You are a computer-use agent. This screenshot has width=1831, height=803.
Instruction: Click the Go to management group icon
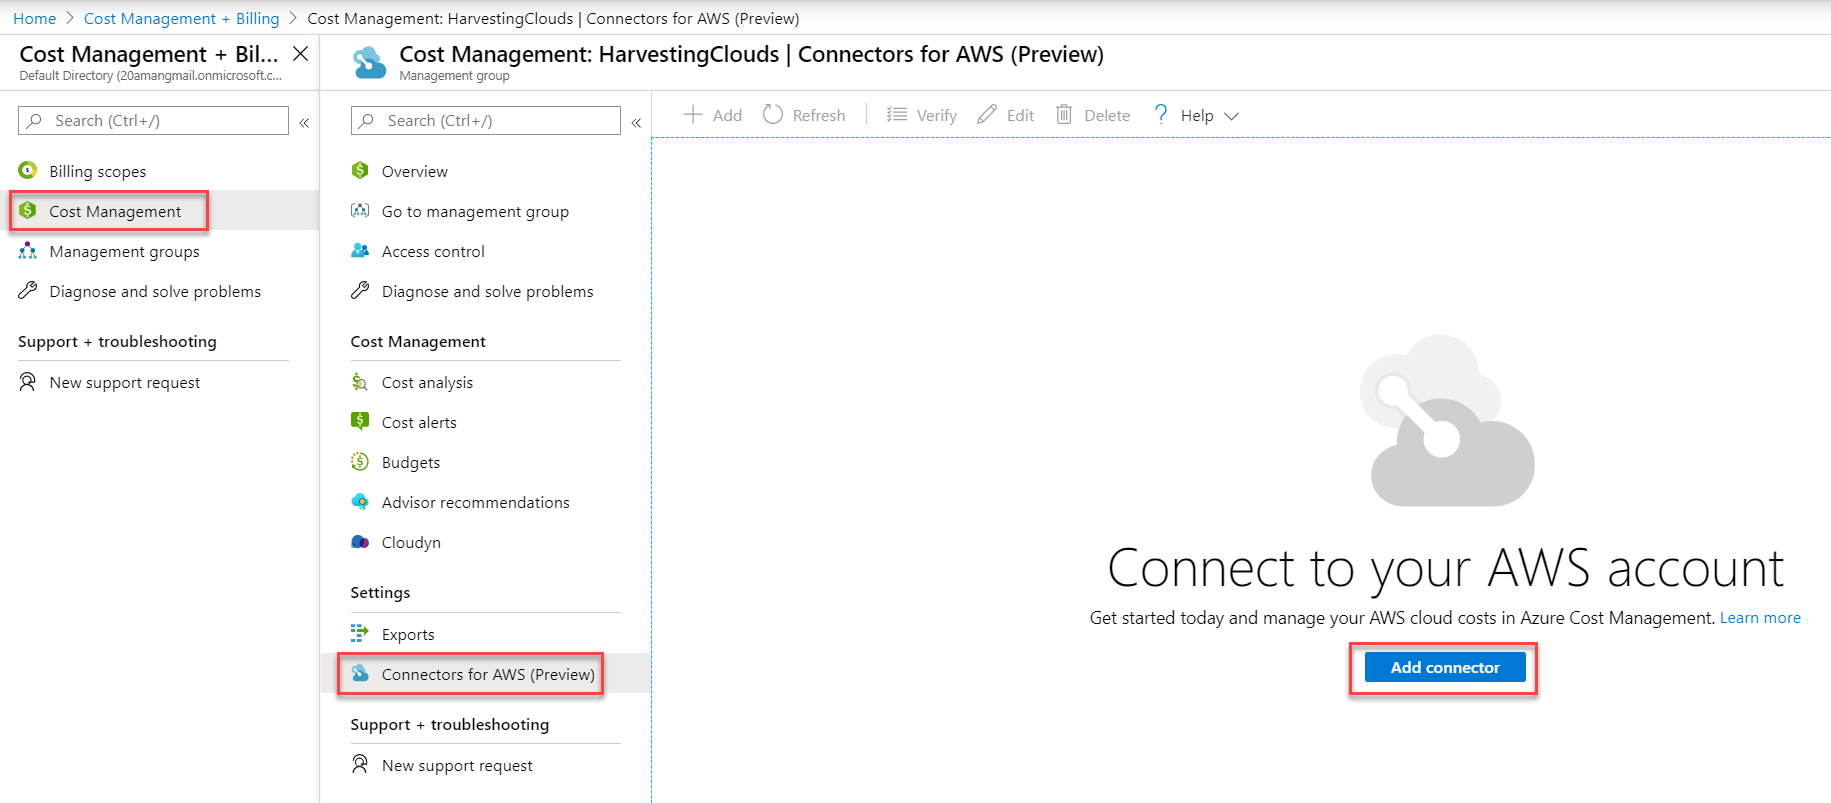click(x=360, y=211)
